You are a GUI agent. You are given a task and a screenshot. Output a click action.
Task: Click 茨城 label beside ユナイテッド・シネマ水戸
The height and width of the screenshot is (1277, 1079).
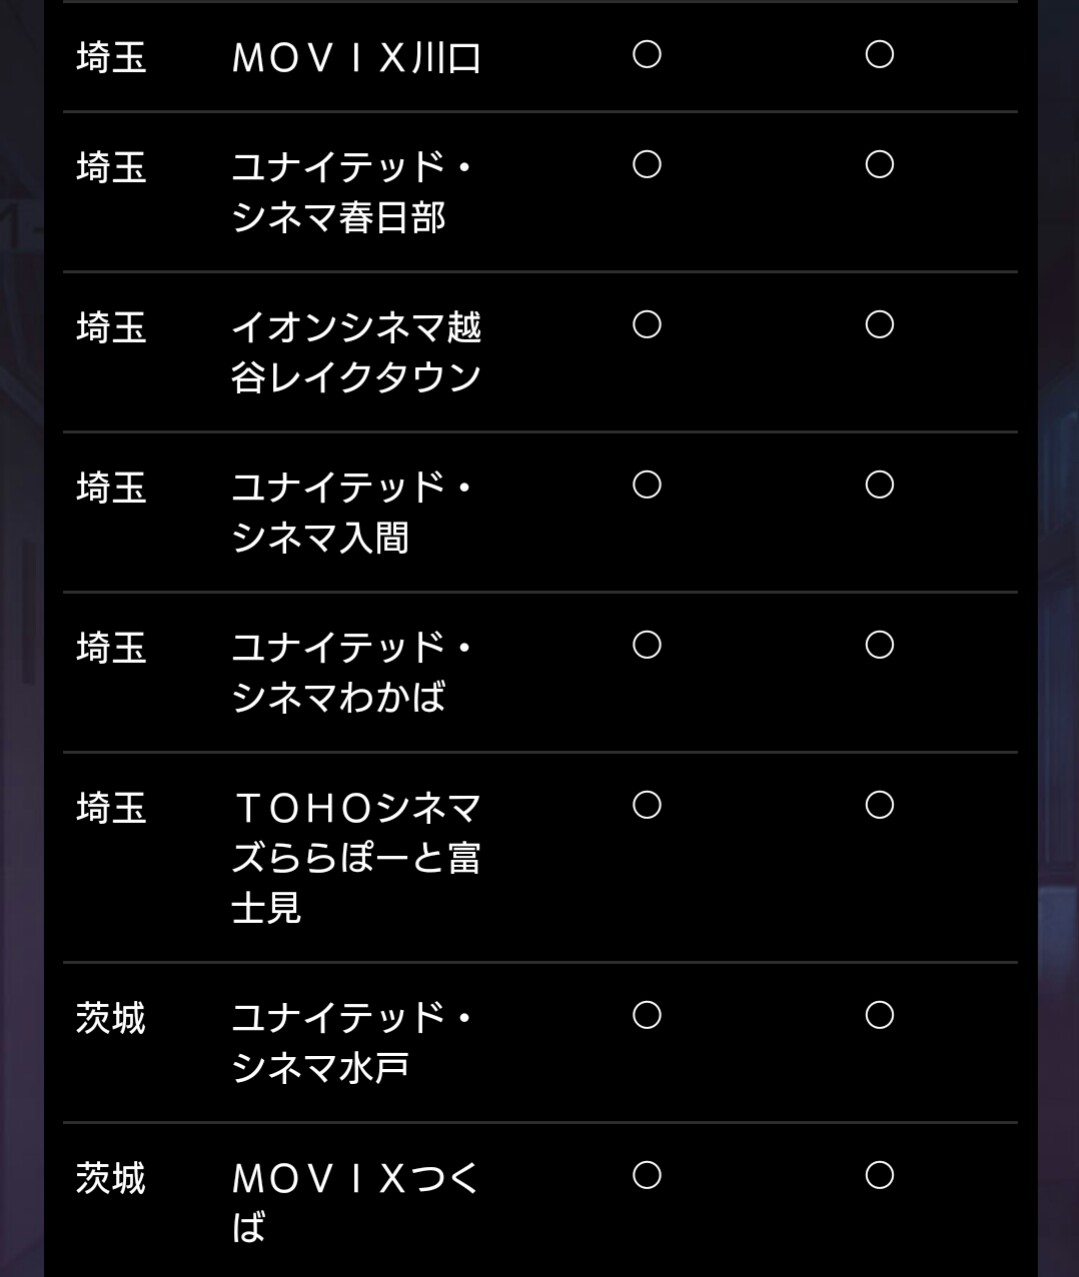pos(111,1018)
